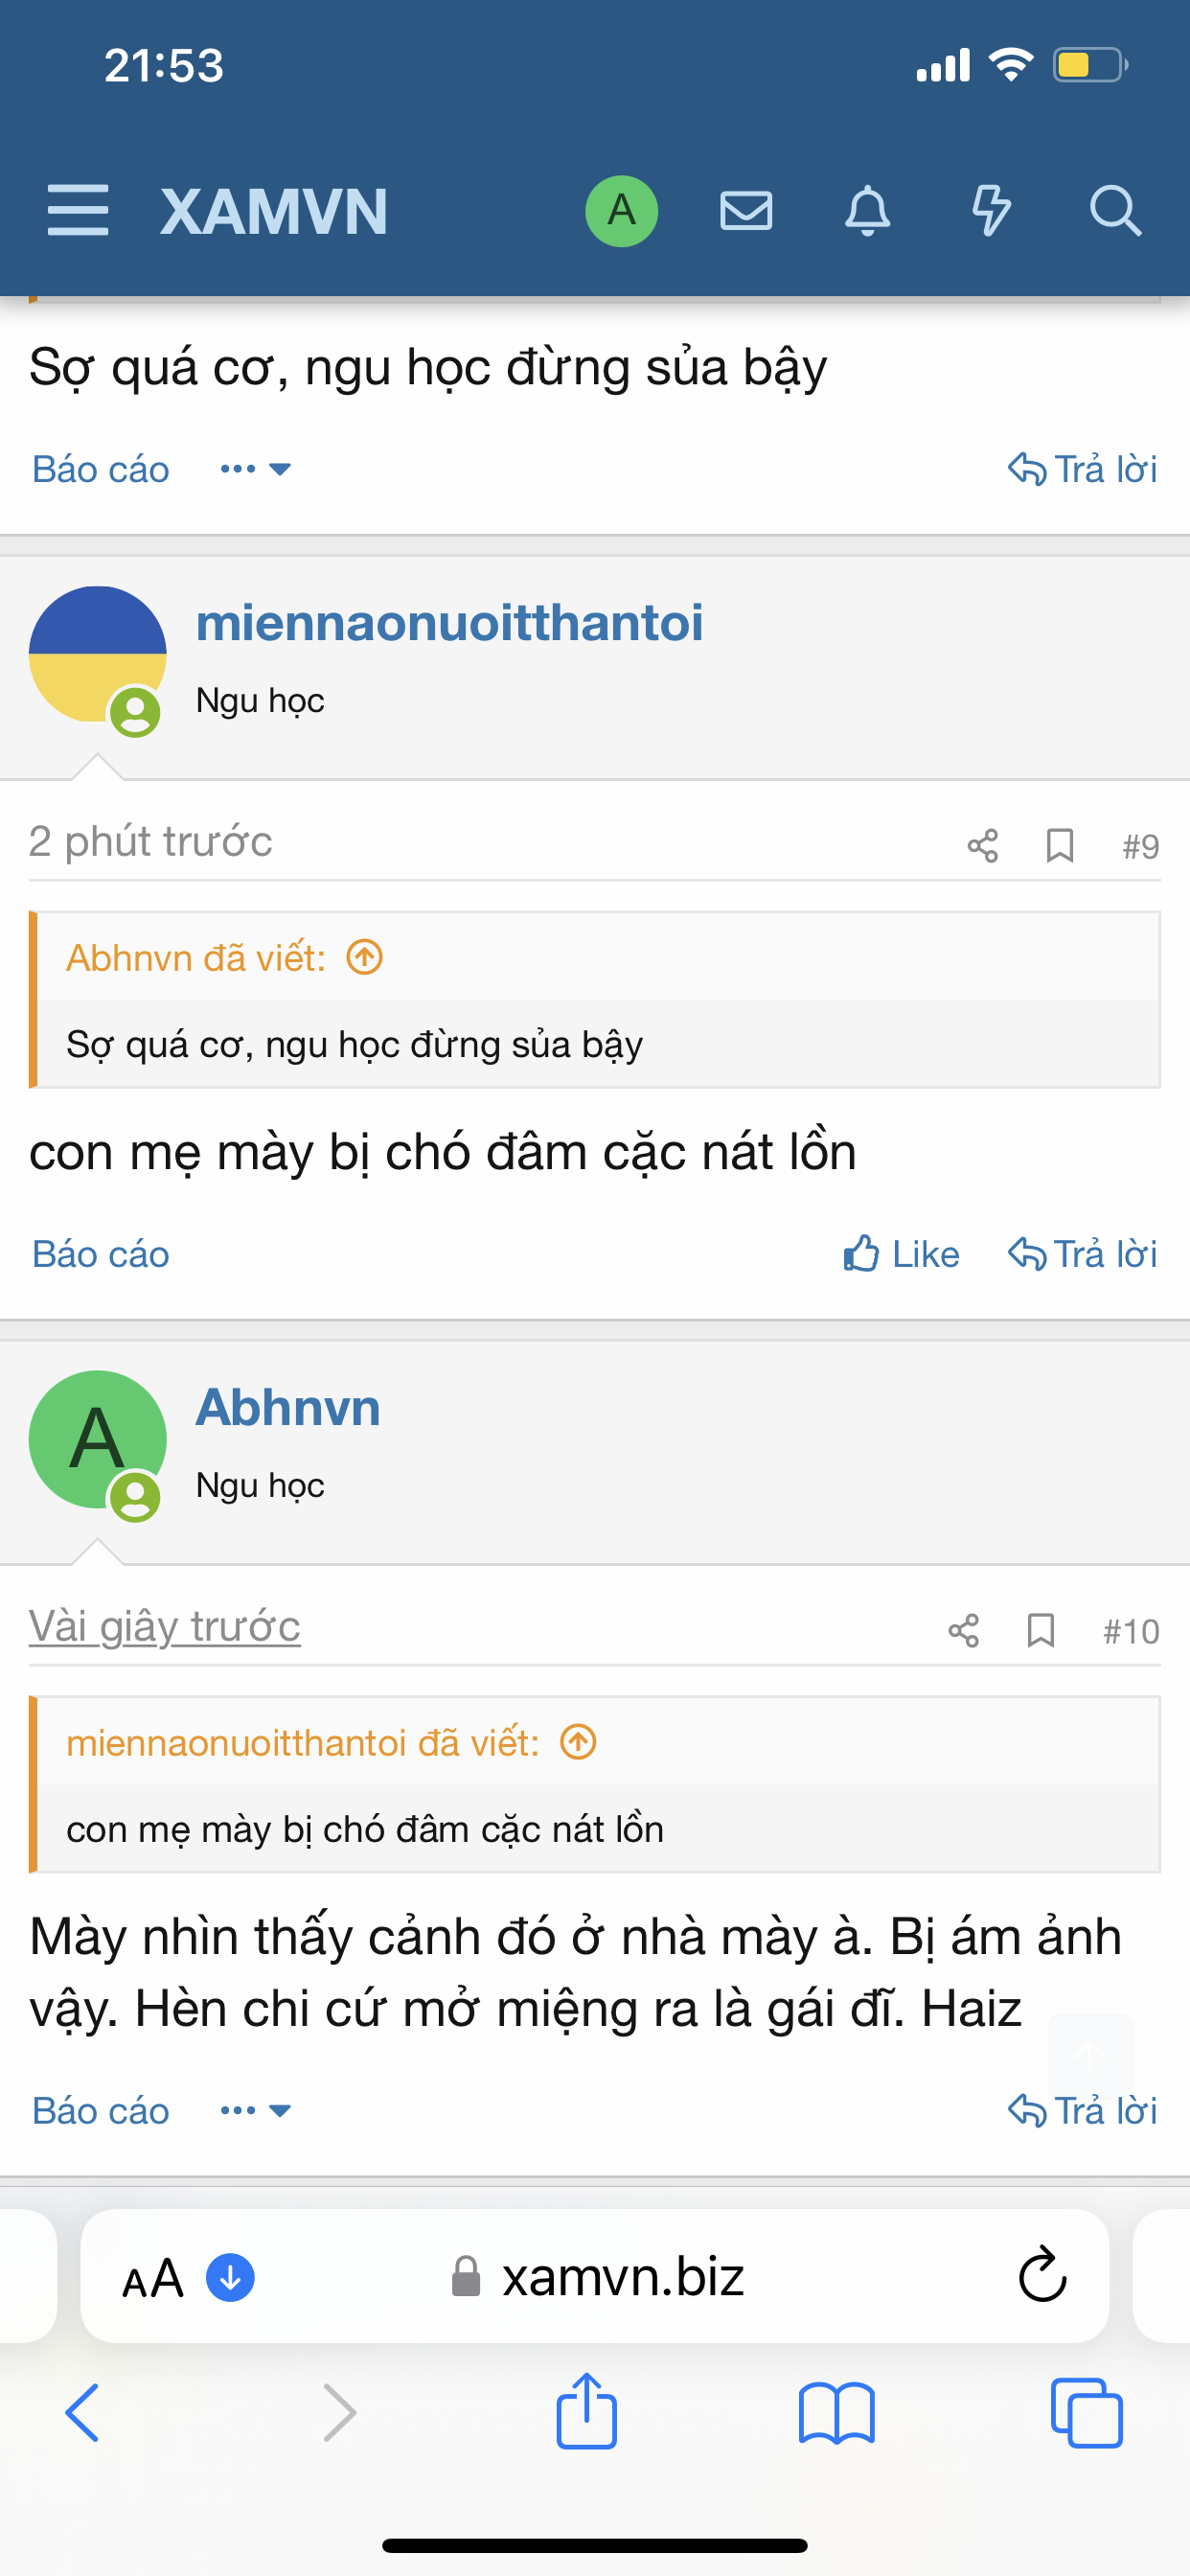Open Safari AA page settings menu
Viewport: 1190px width, 2576px height.
[153, 2279]
